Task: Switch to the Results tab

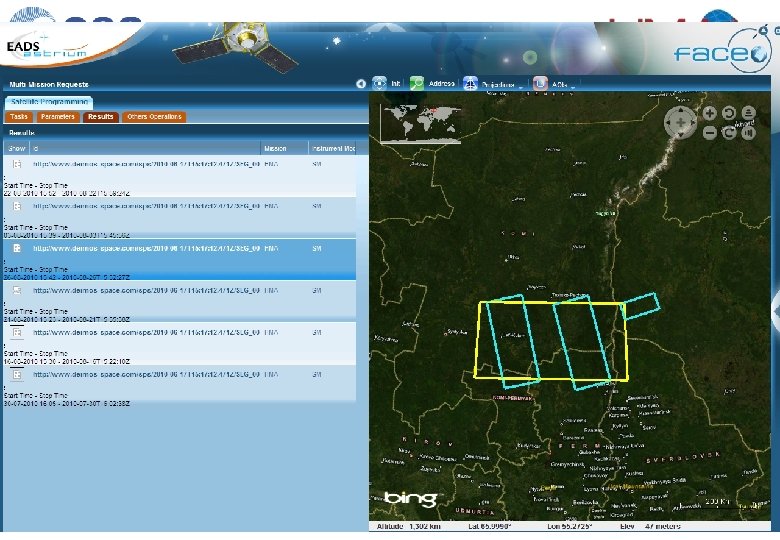Action: [100, 117]
